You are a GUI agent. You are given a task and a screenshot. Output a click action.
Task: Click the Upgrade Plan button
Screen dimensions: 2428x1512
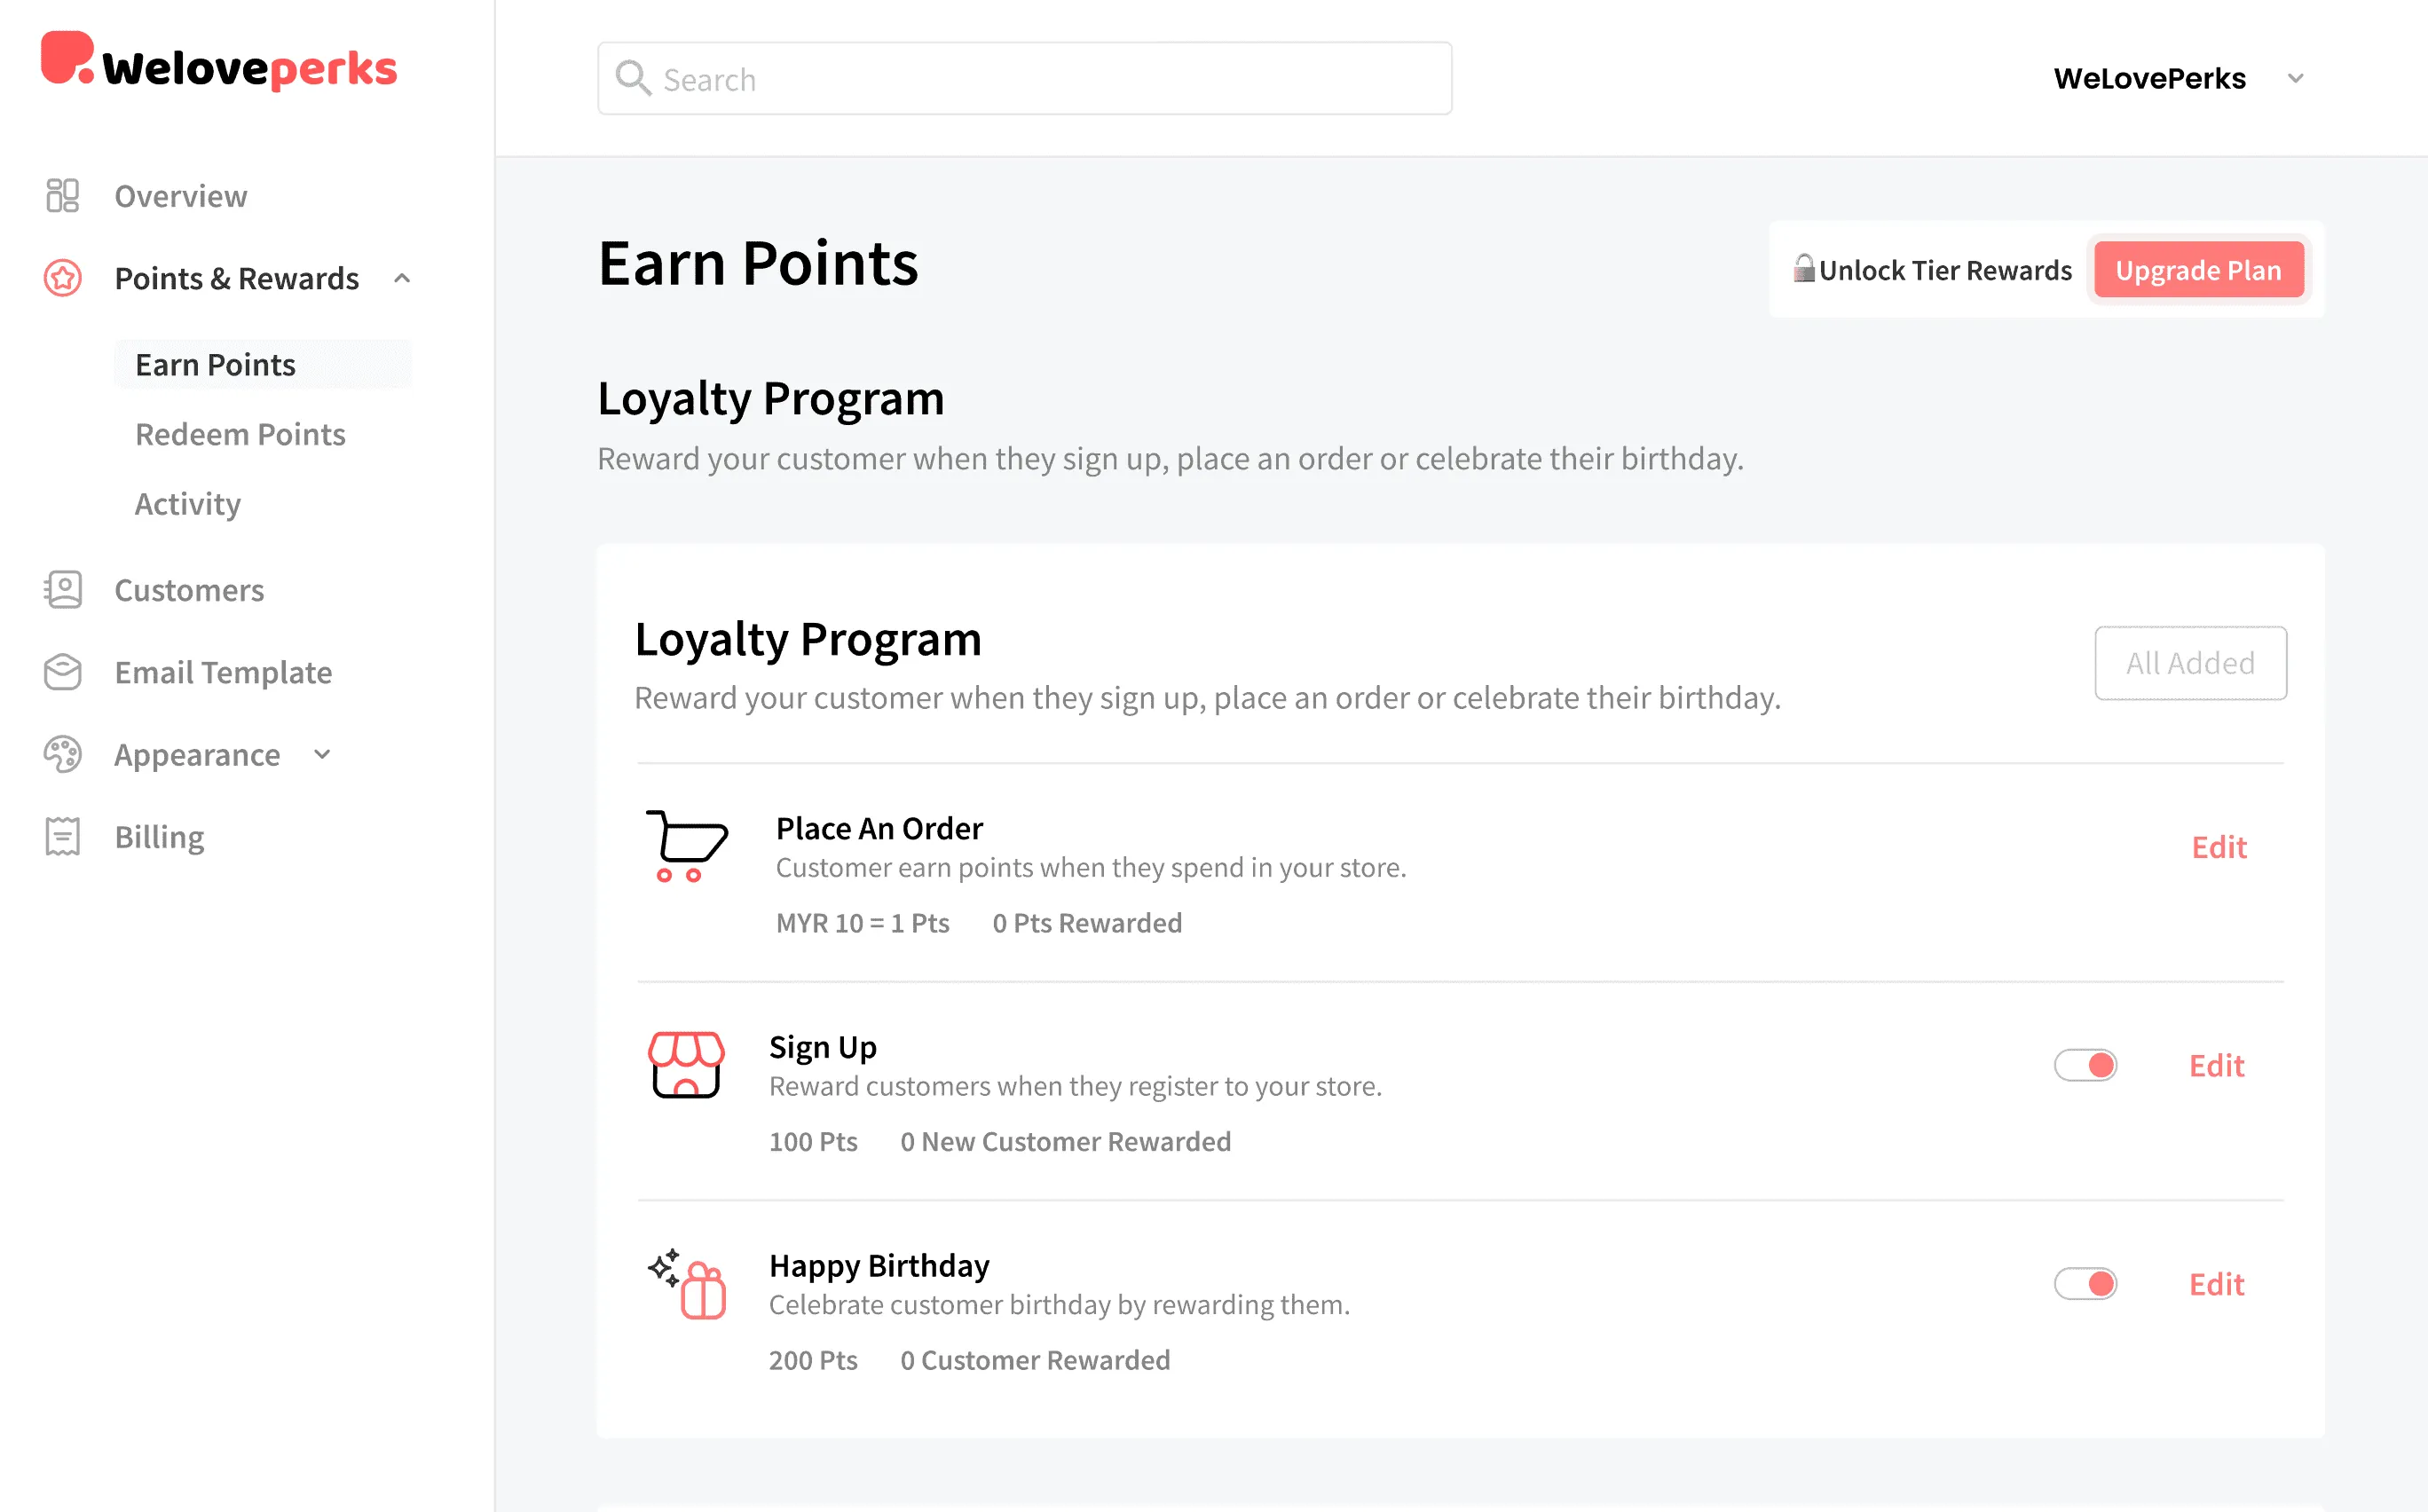coord(2198,270)
